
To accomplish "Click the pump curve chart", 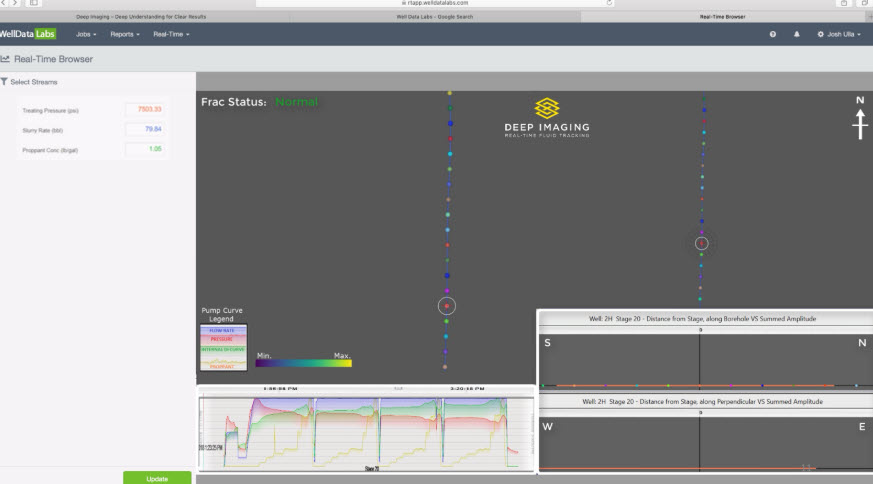I will pos(366,429).
